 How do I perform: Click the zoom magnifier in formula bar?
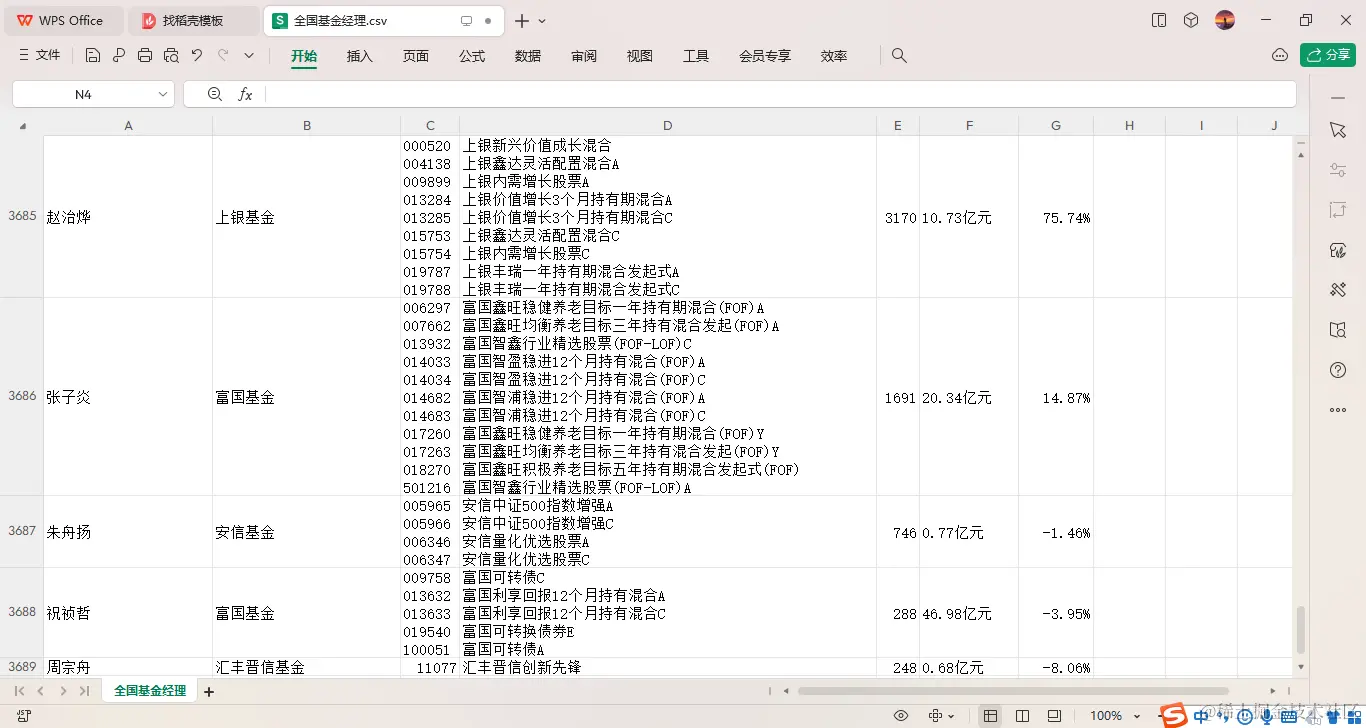[214, 94]
